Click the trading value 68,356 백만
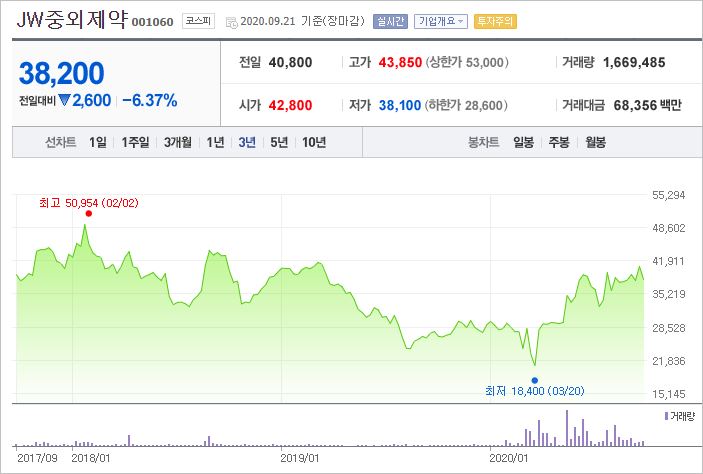 click(647, 105)
